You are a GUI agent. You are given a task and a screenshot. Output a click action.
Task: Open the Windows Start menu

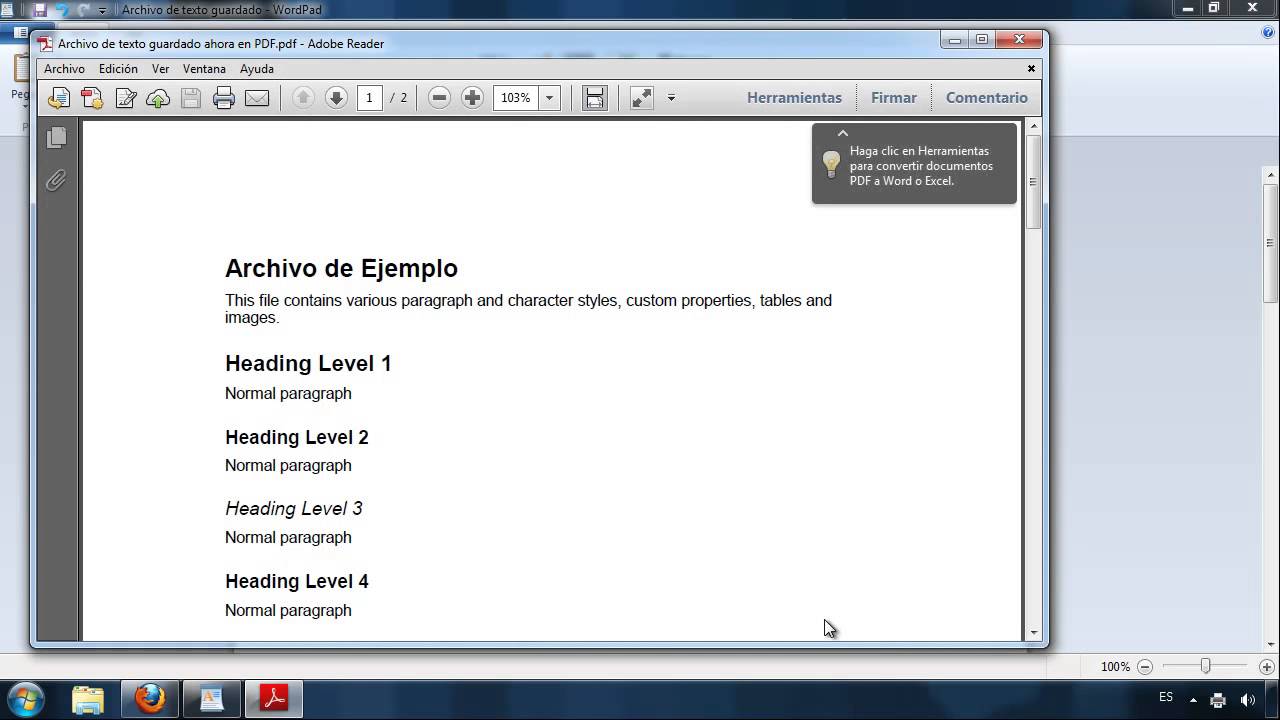[x=25, y=698]
